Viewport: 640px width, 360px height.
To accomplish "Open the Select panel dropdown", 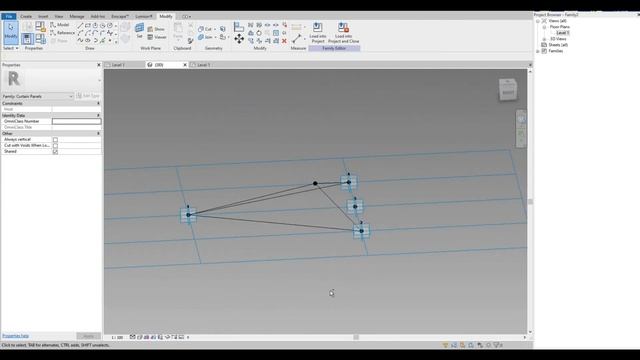I will coord(11,48).
